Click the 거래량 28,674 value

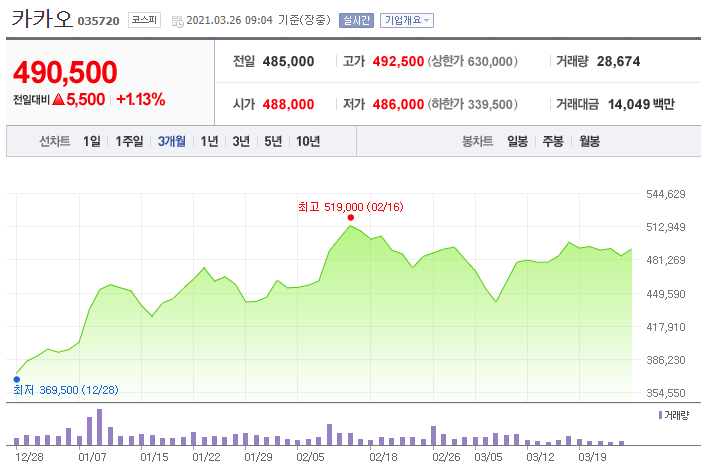(x=618, y=61)
